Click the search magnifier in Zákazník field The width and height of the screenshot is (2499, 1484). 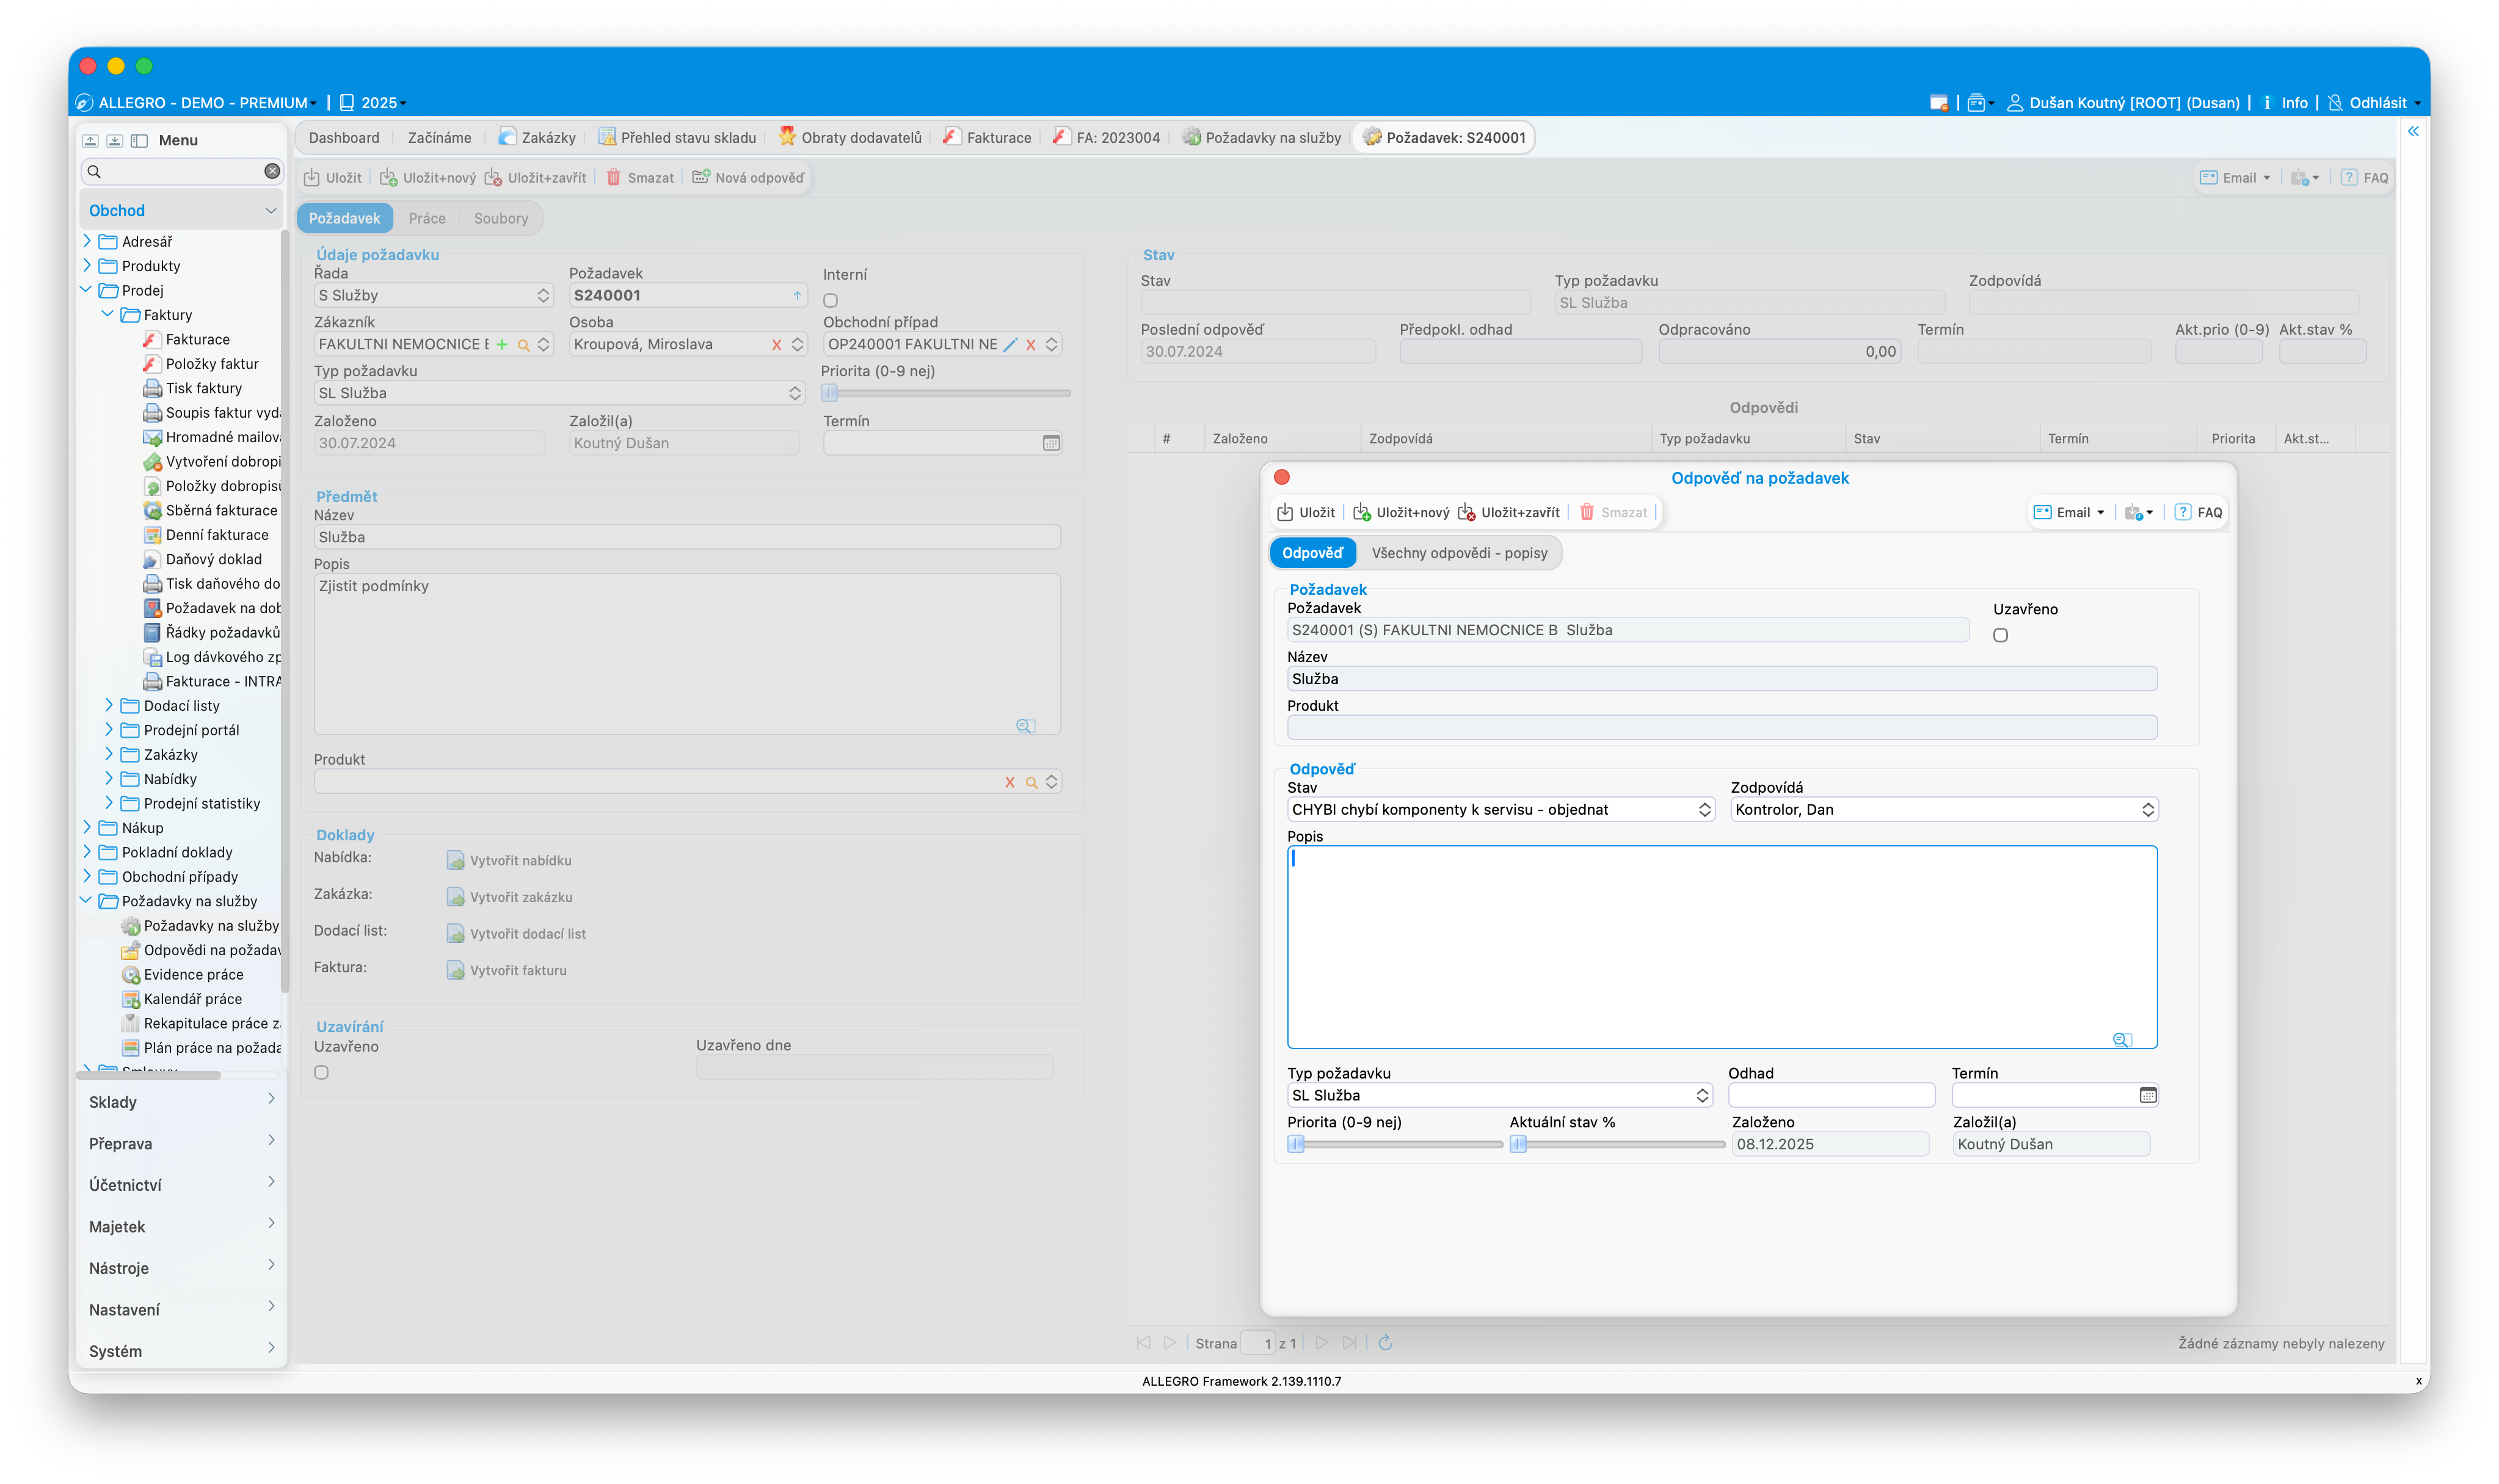[x=523, y=344]
